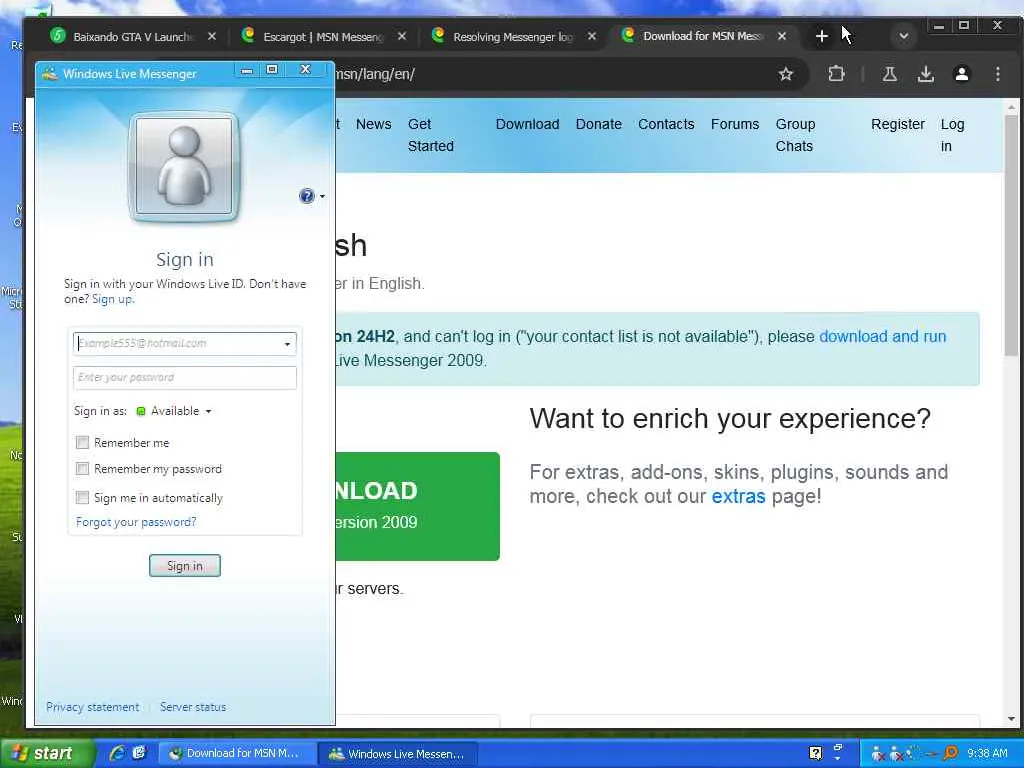Click the help question mark icon in the taskbar

click(x=815, y=754)
